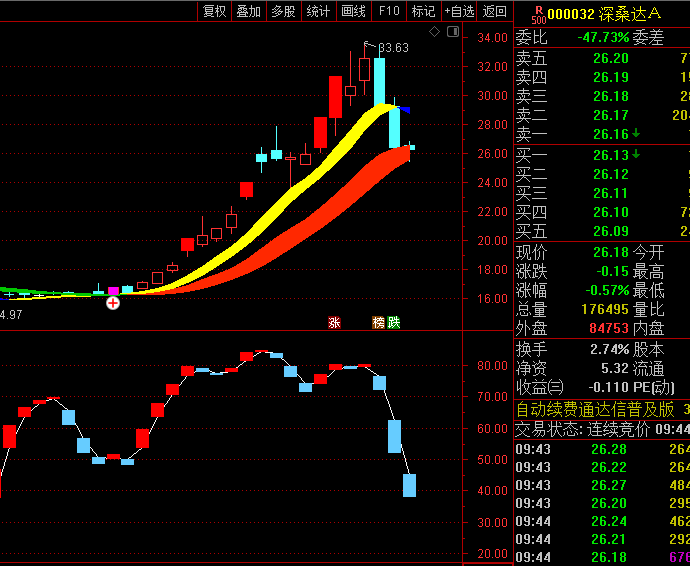Screen dimensions: 690x566
Task: Select 买二 price 26.12
Action: (611, 174)
